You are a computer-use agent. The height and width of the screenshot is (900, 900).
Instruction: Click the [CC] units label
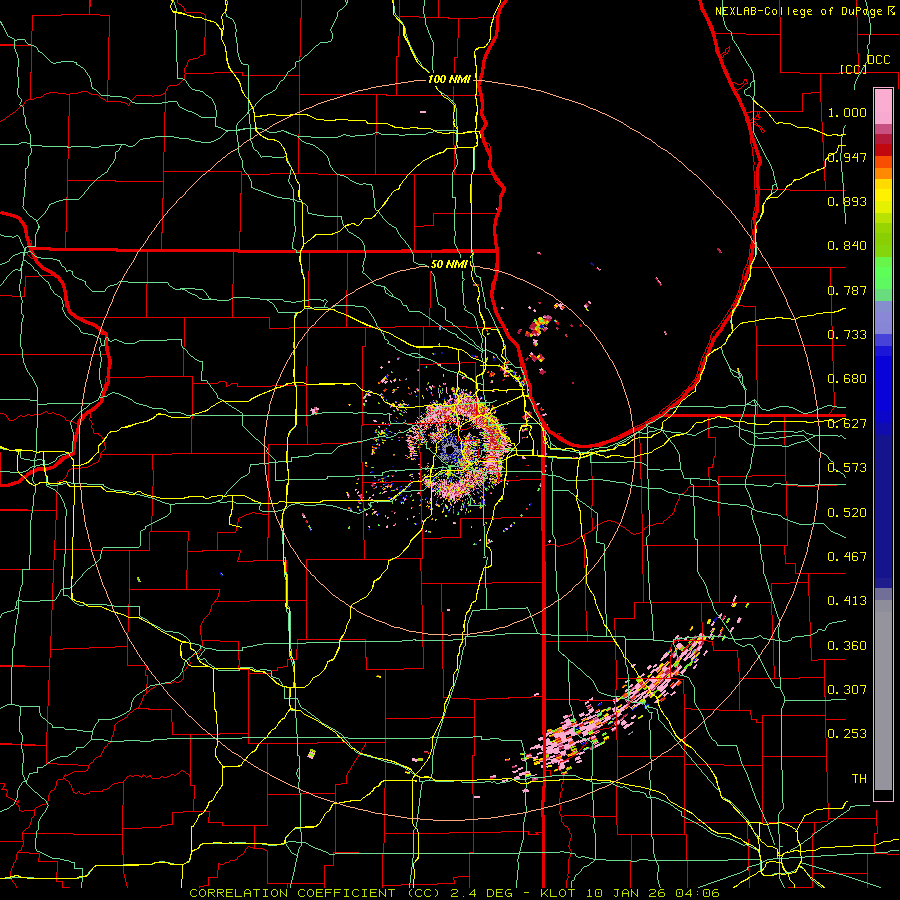854,69
